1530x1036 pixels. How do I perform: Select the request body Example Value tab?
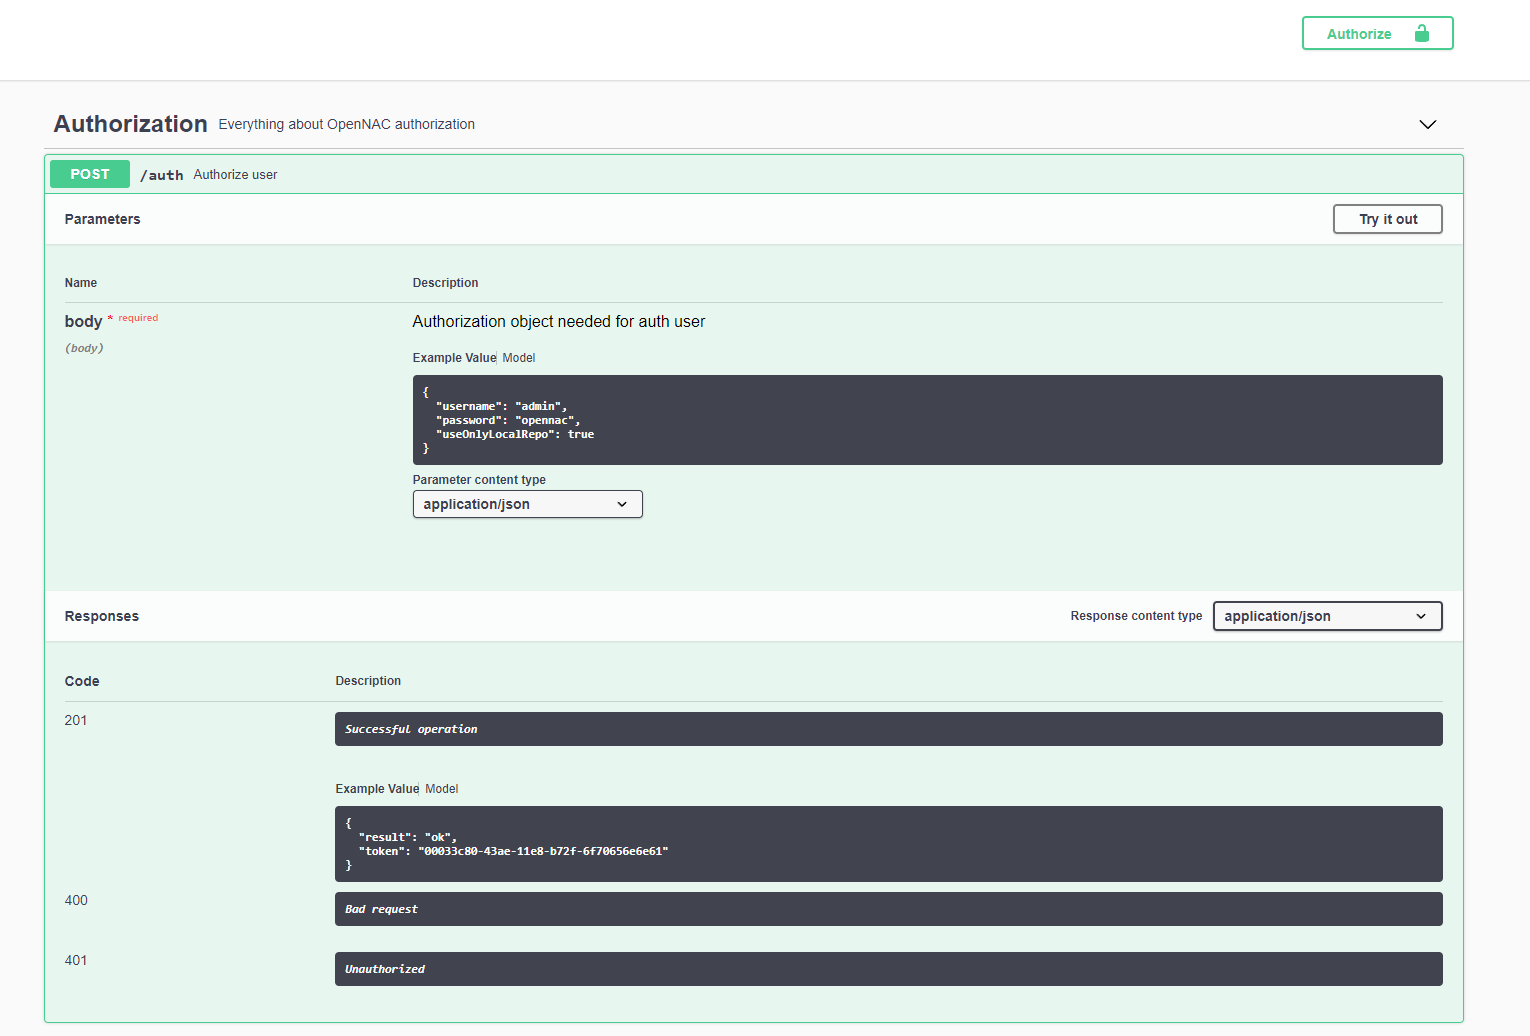pos(454,358)
